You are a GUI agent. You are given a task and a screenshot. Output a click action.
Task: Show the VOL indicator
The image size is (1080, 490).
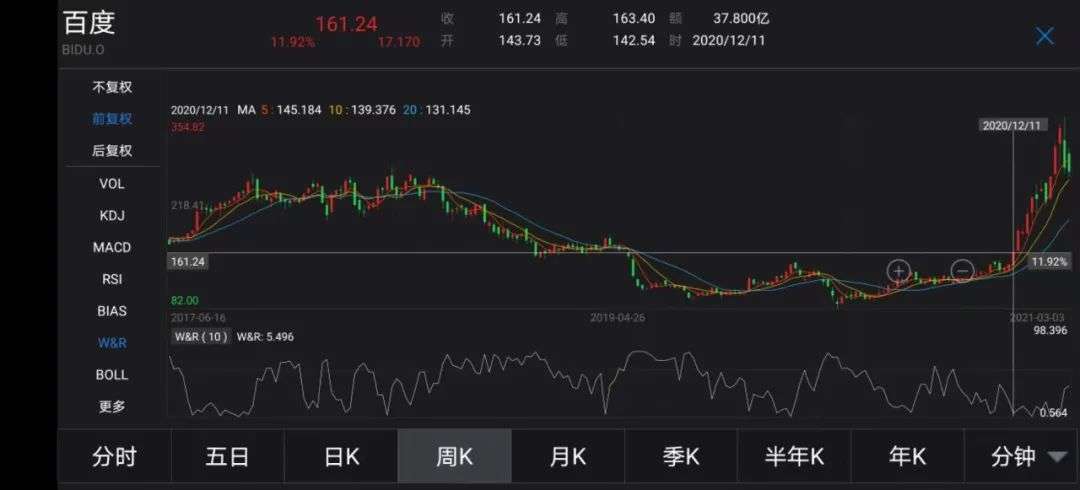[x=112, y=183]
